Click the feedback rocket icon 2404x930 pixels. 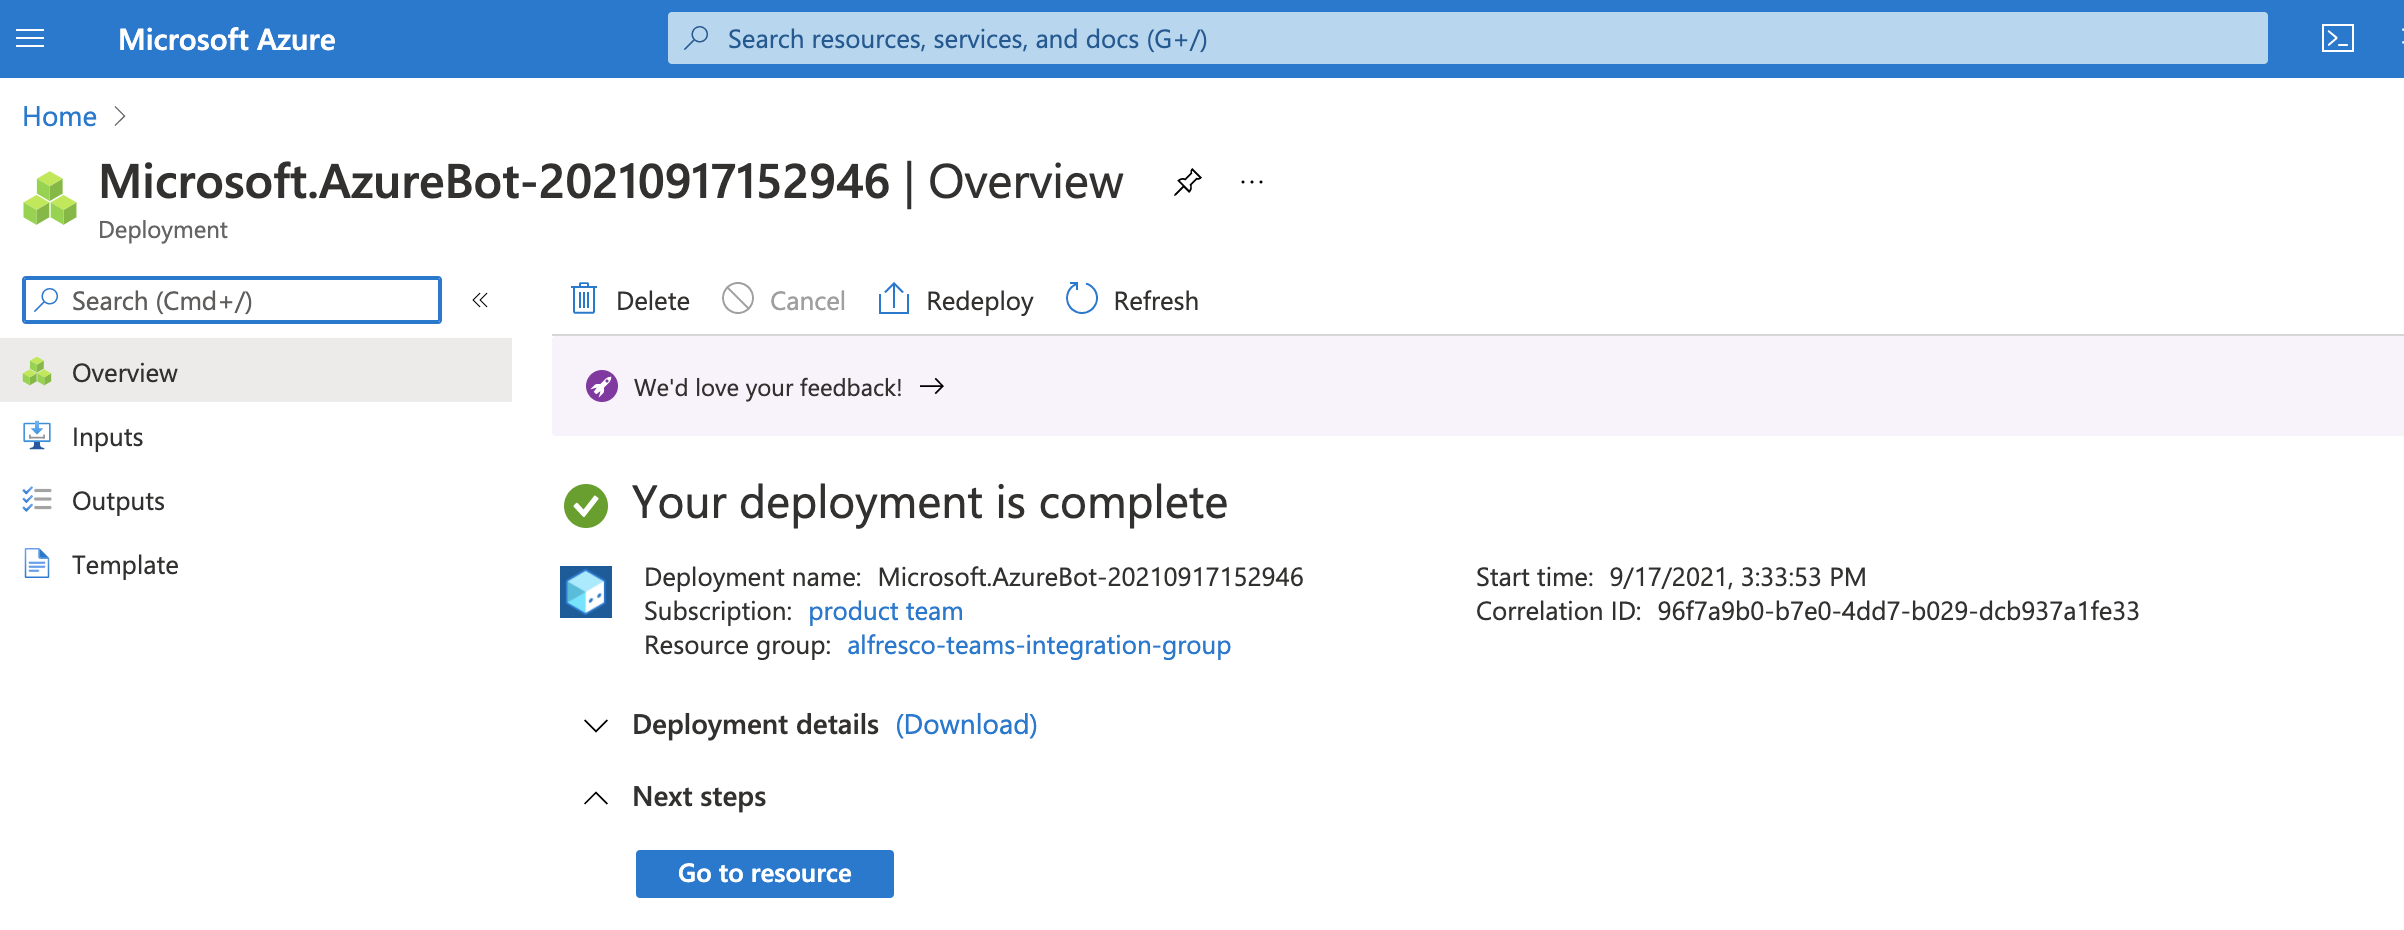click(x=601, y=387)
